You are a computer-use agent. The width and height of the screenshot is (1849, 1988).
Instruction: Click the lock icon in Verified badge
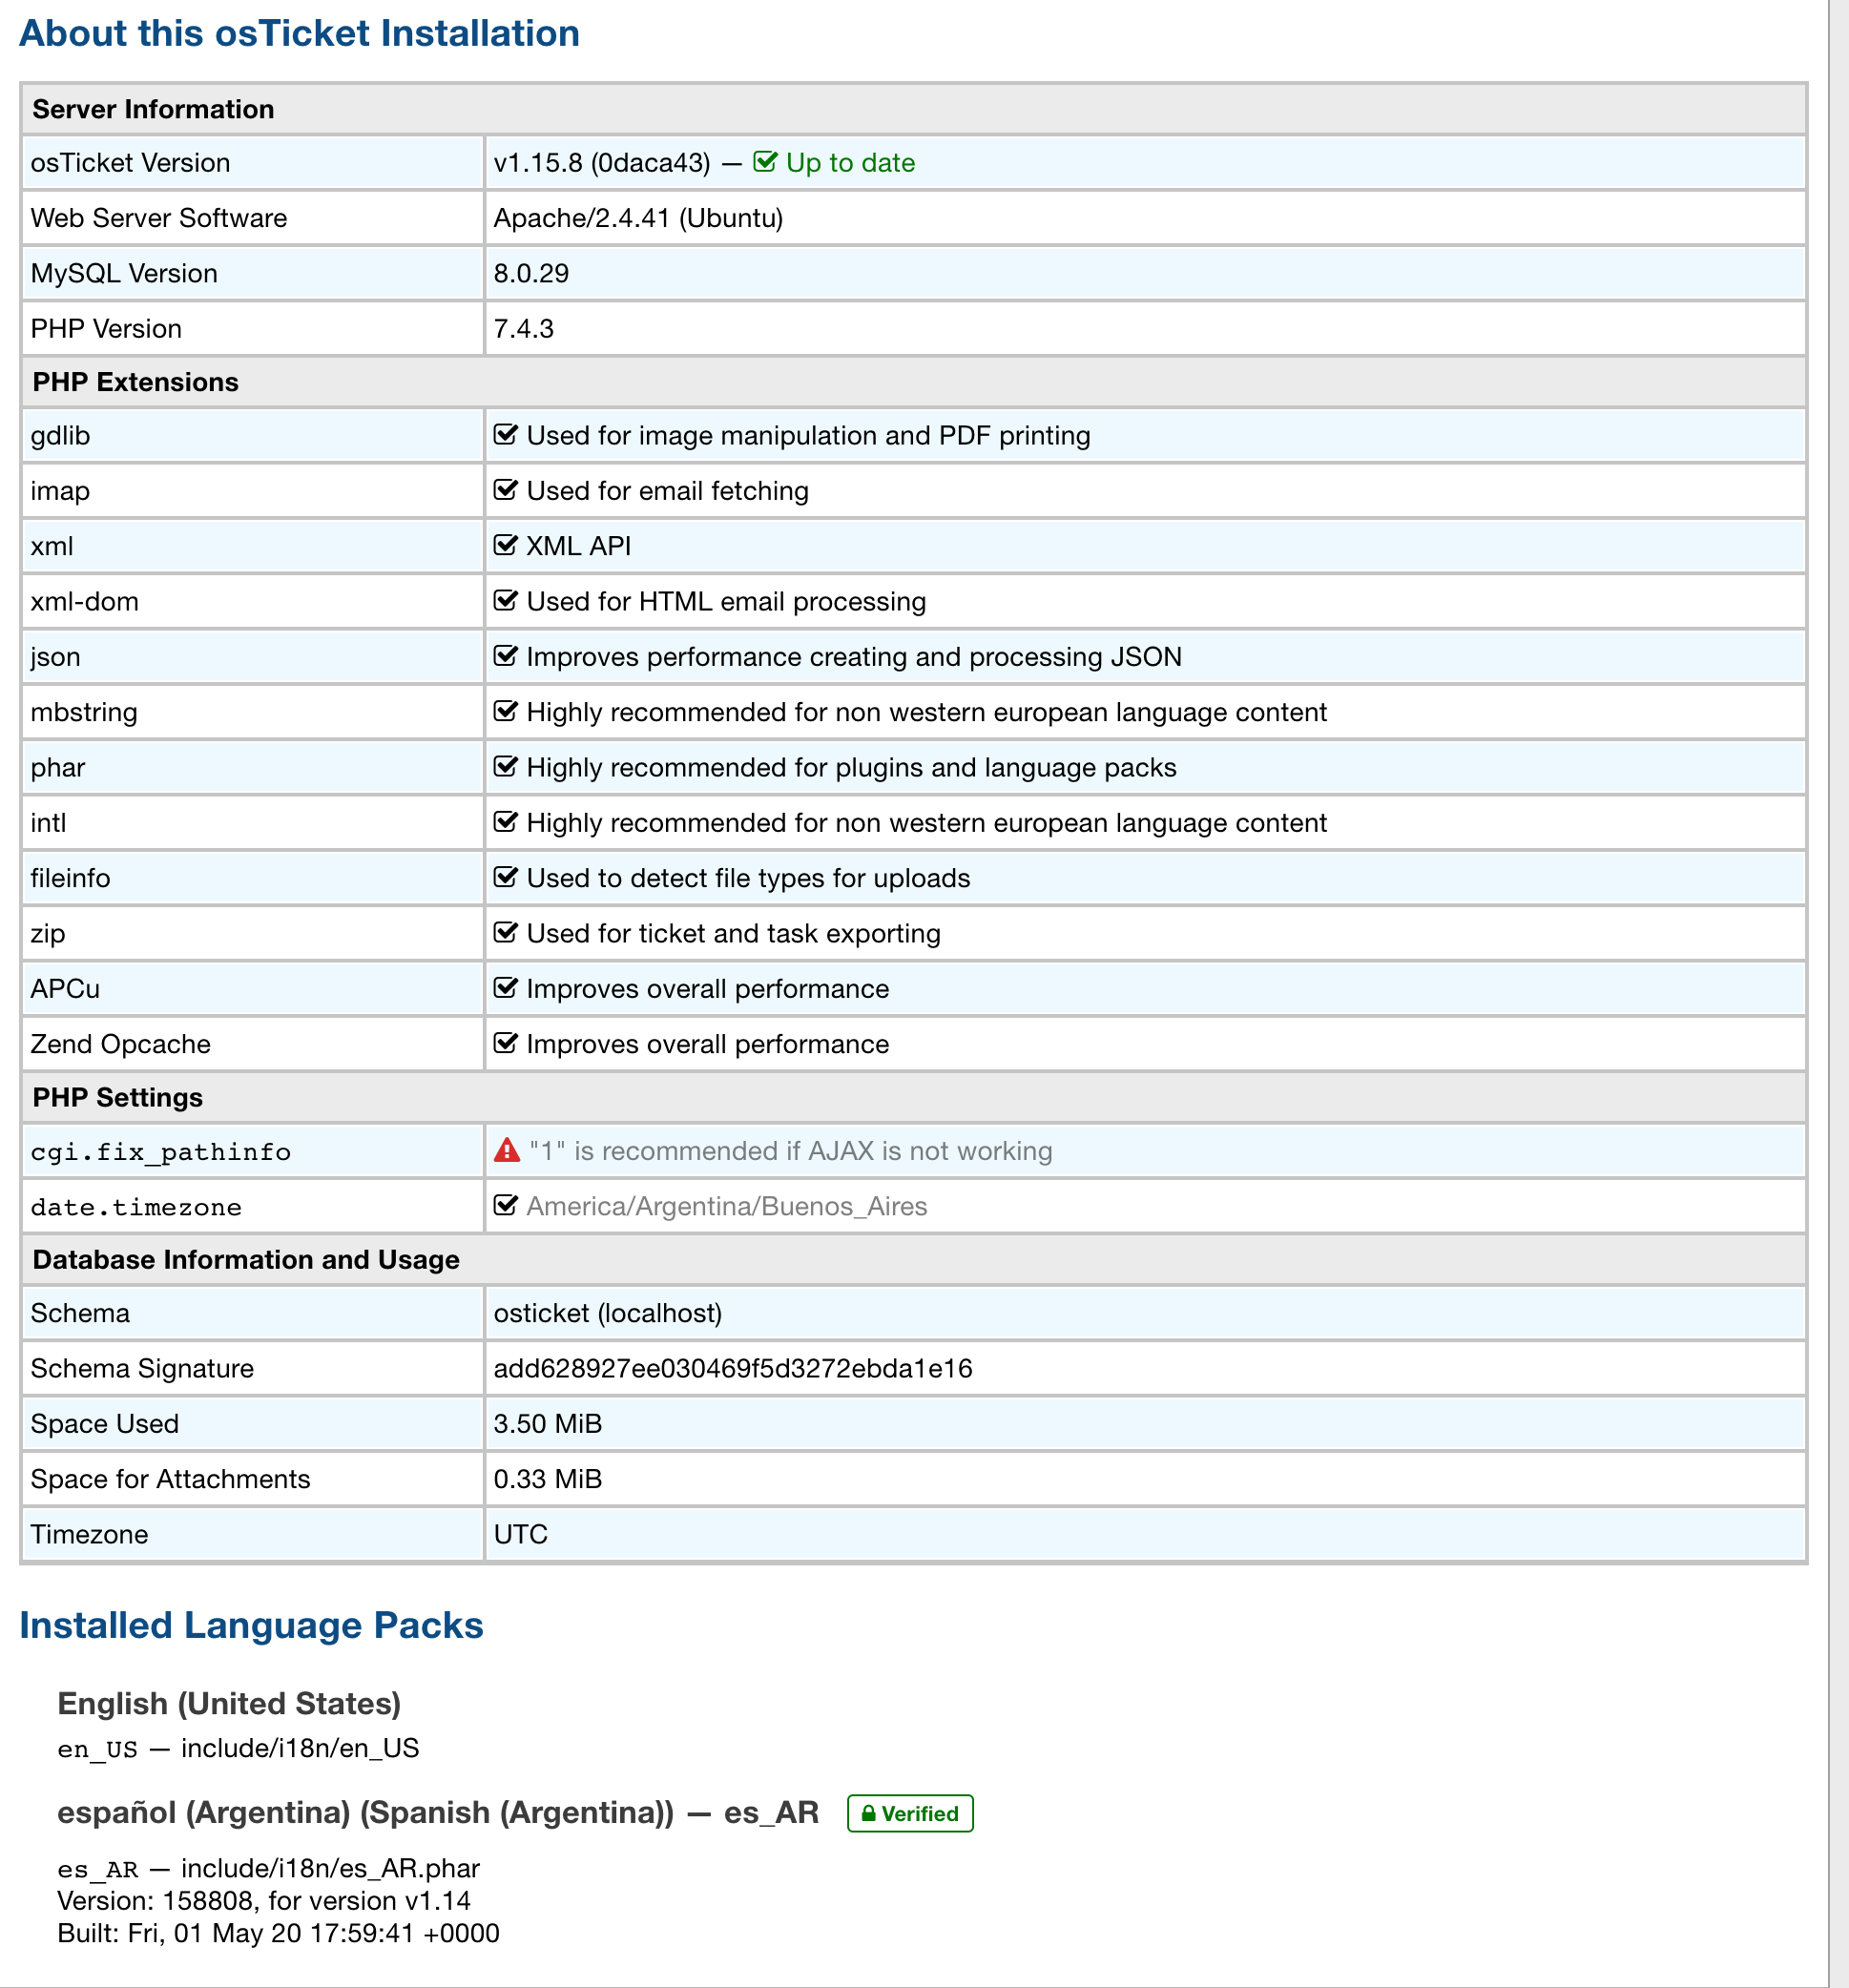click(x=868, y=1813)
